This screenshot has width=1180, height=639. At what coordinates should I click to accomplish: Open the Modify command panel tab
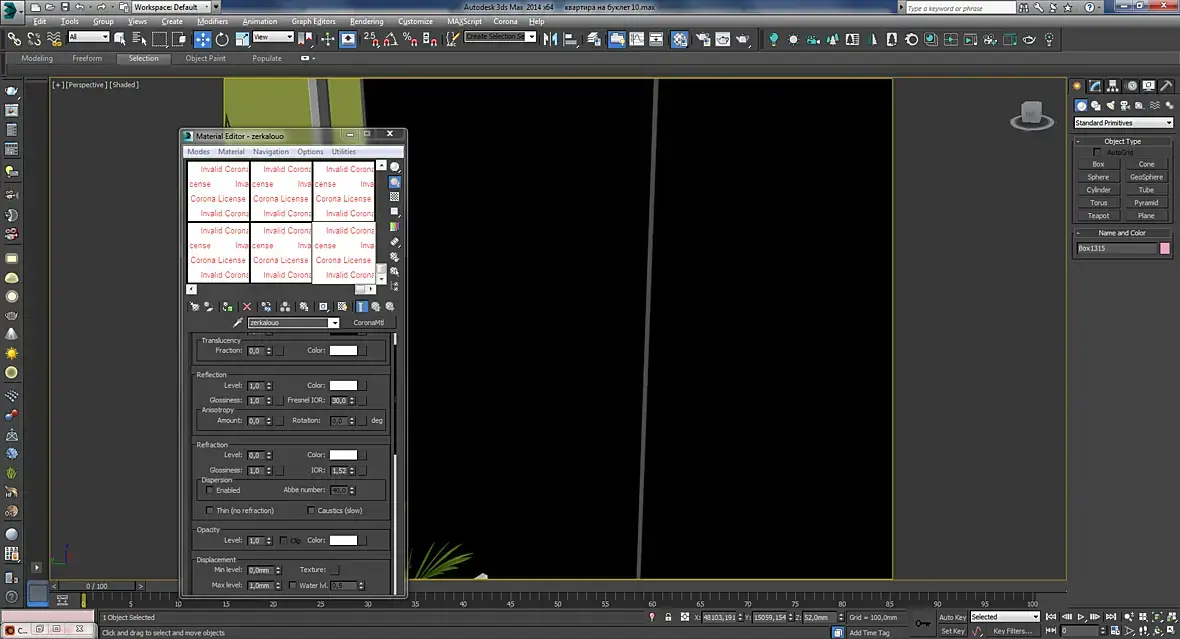[x=1096, y=86]
